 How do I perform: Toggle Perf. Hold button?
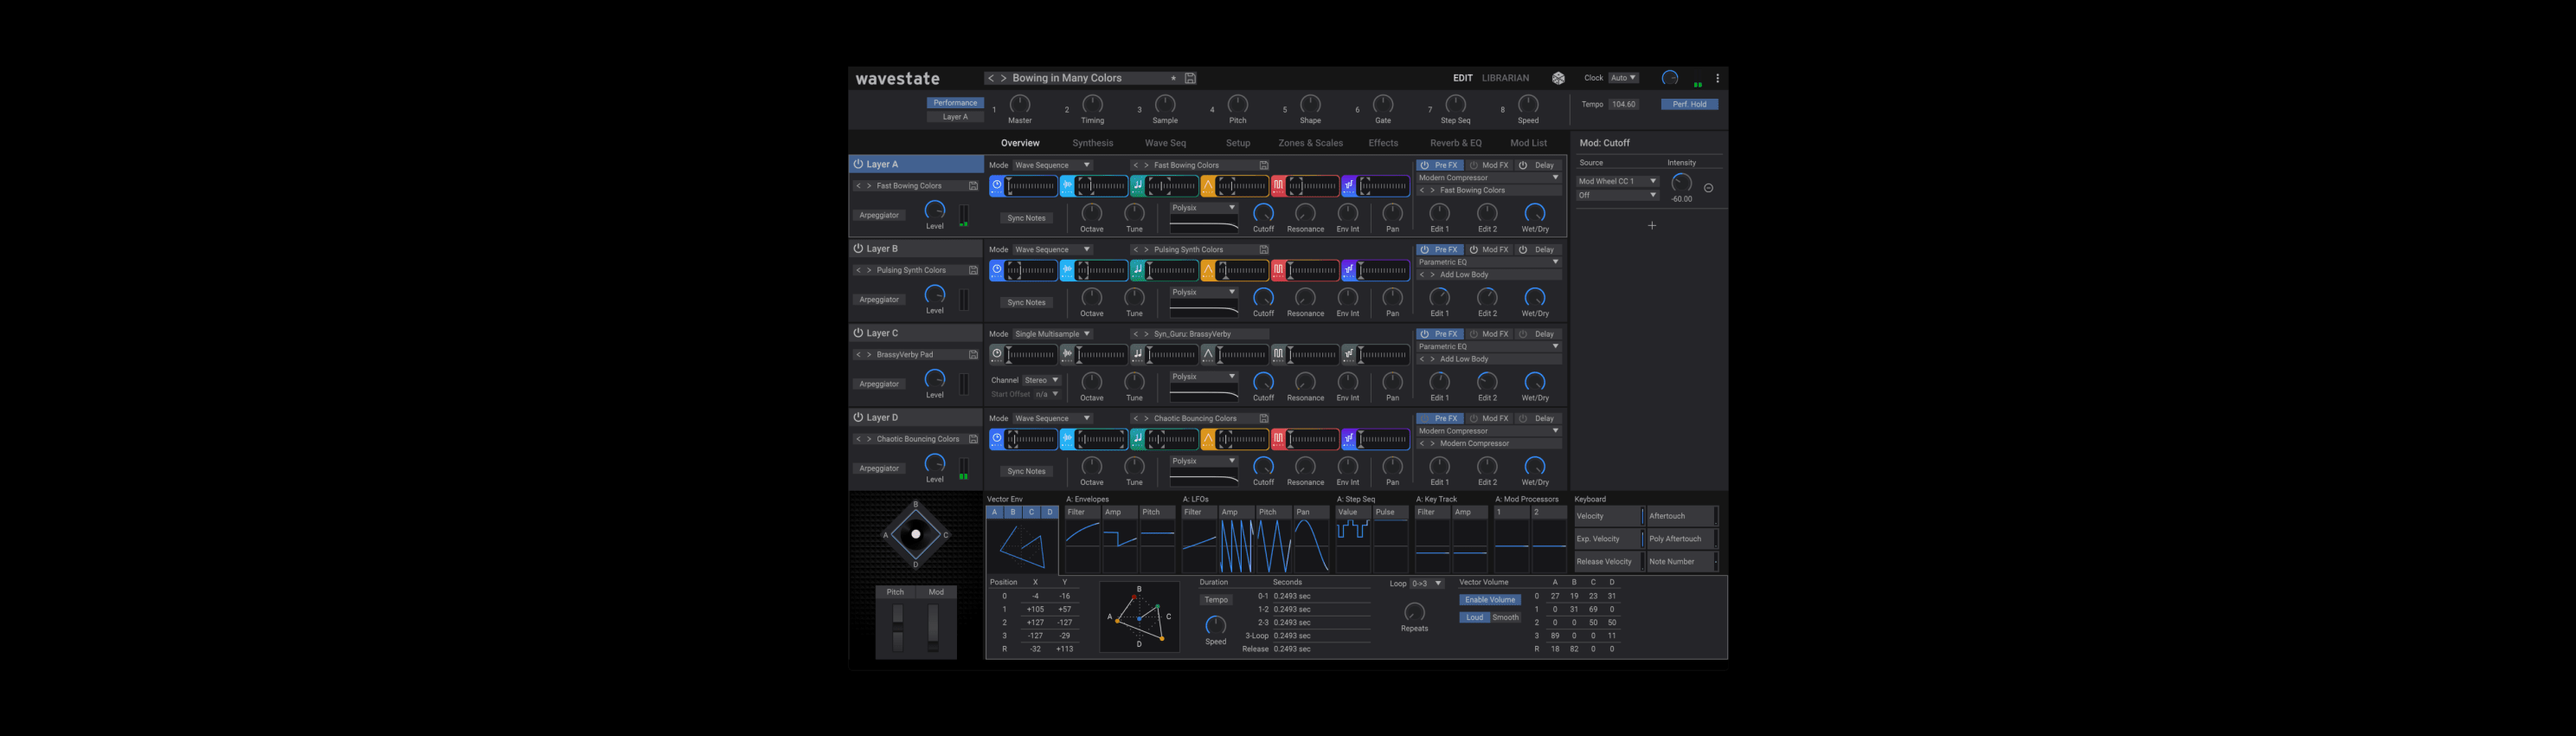pyautogui.click(x=1690, y=104)
